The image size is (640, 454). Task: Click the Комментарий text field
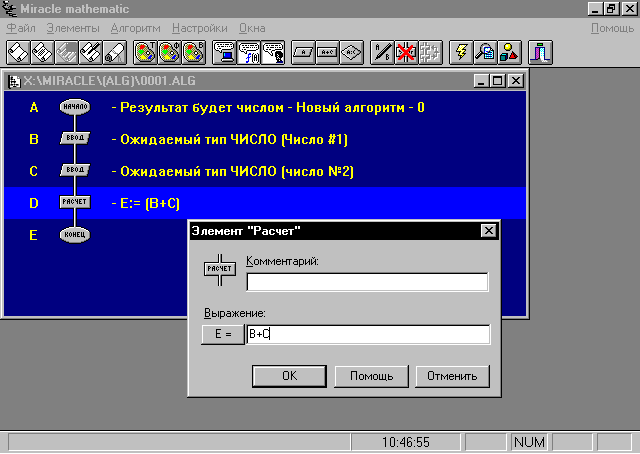click(x=367, y=282)
